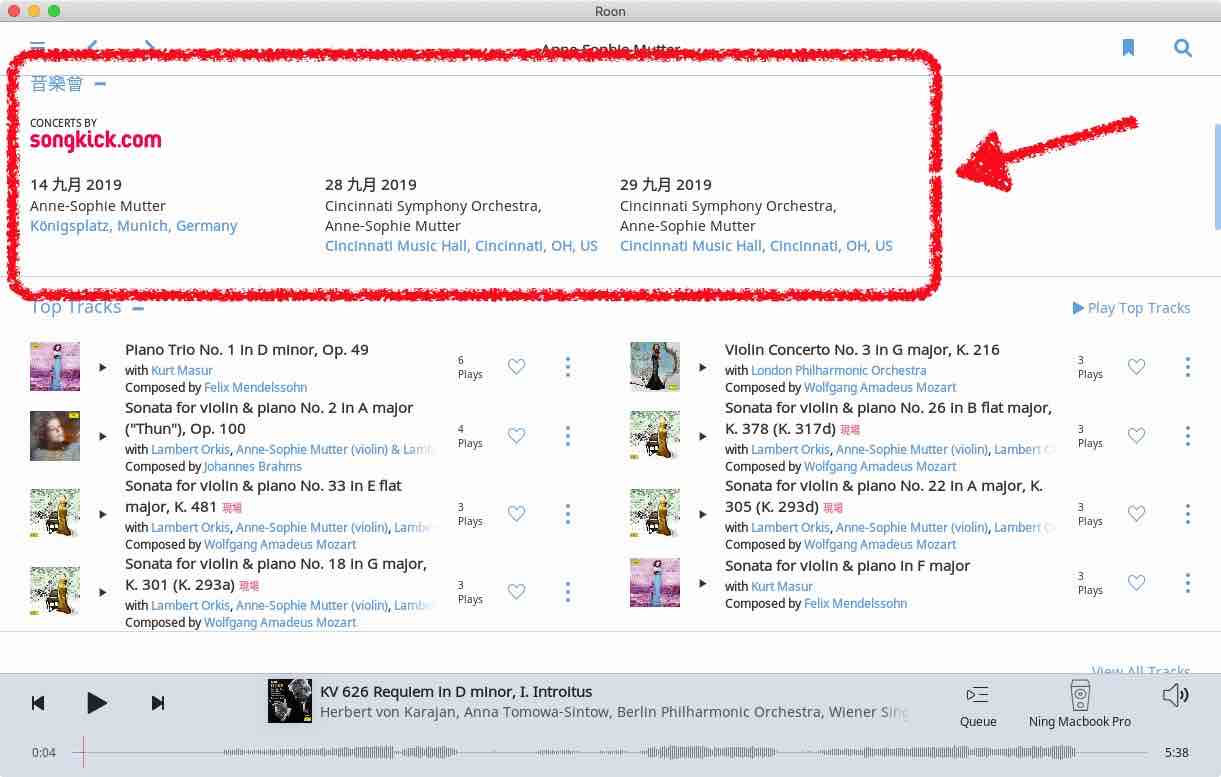1221x777 pixels.
Task: Toggle heart for Sonata No. 22 in A major
Action: pyautogui.click(x=1136, y=514)
